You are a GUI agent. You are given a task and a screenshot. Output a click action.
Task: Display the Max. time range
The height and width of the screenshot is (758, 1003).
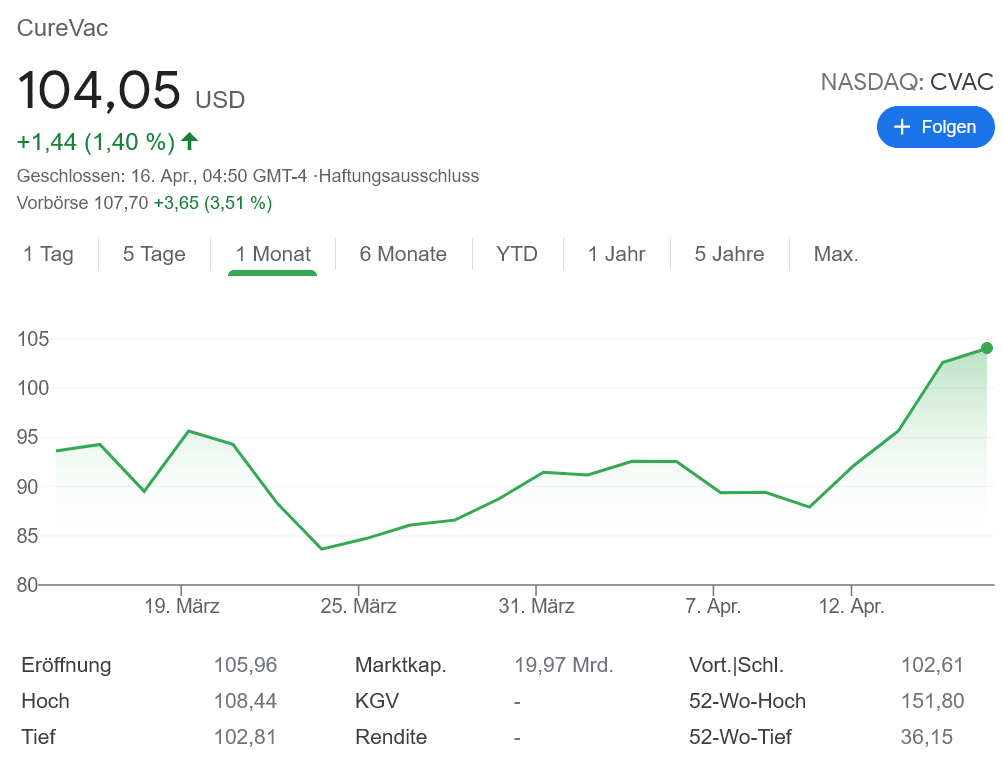pos(836,254)
